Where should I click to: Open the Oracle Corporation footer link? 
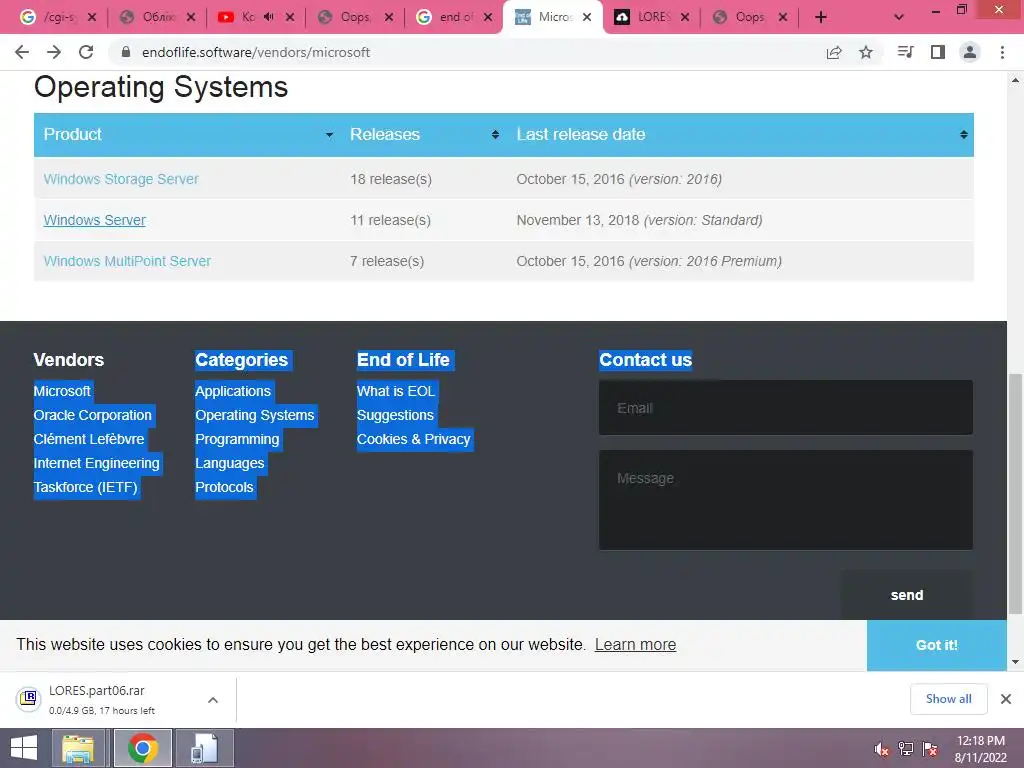(93, 415)
